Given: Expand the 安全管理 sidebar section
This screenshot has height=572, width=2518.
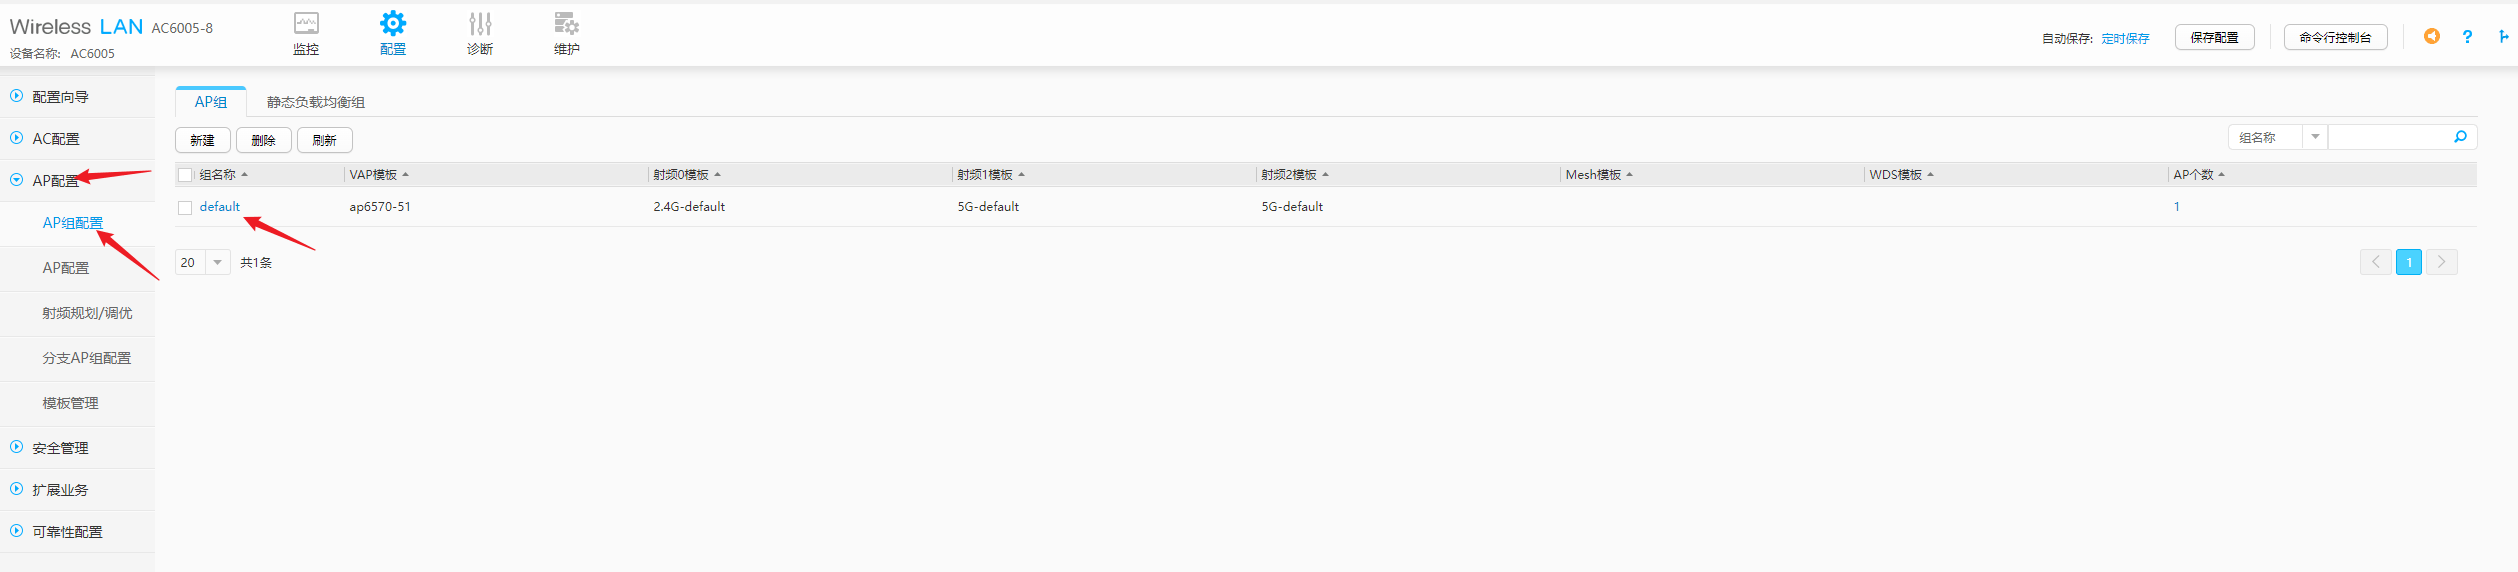Looking at the screenshot, I should coord(60,448).
